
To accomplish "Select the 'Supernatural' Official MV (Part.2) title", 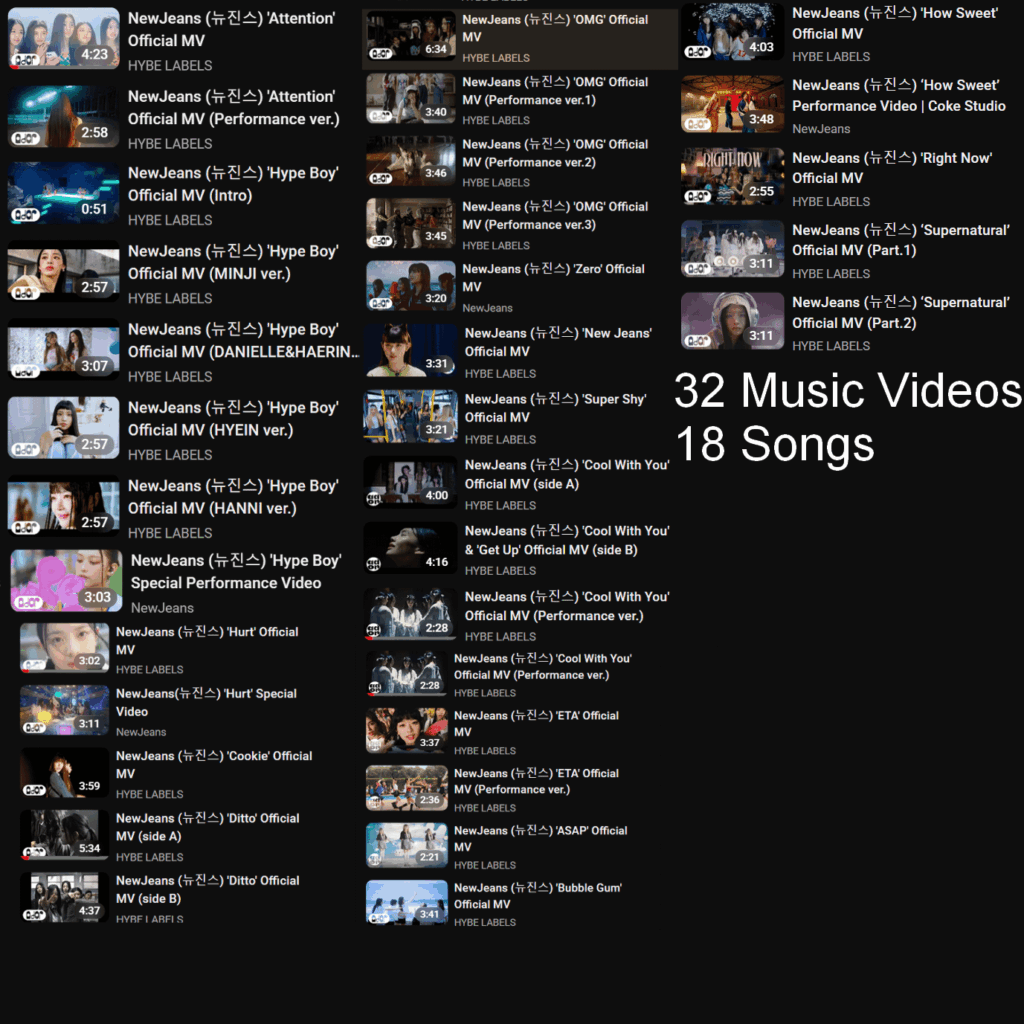I will point(901,312).
